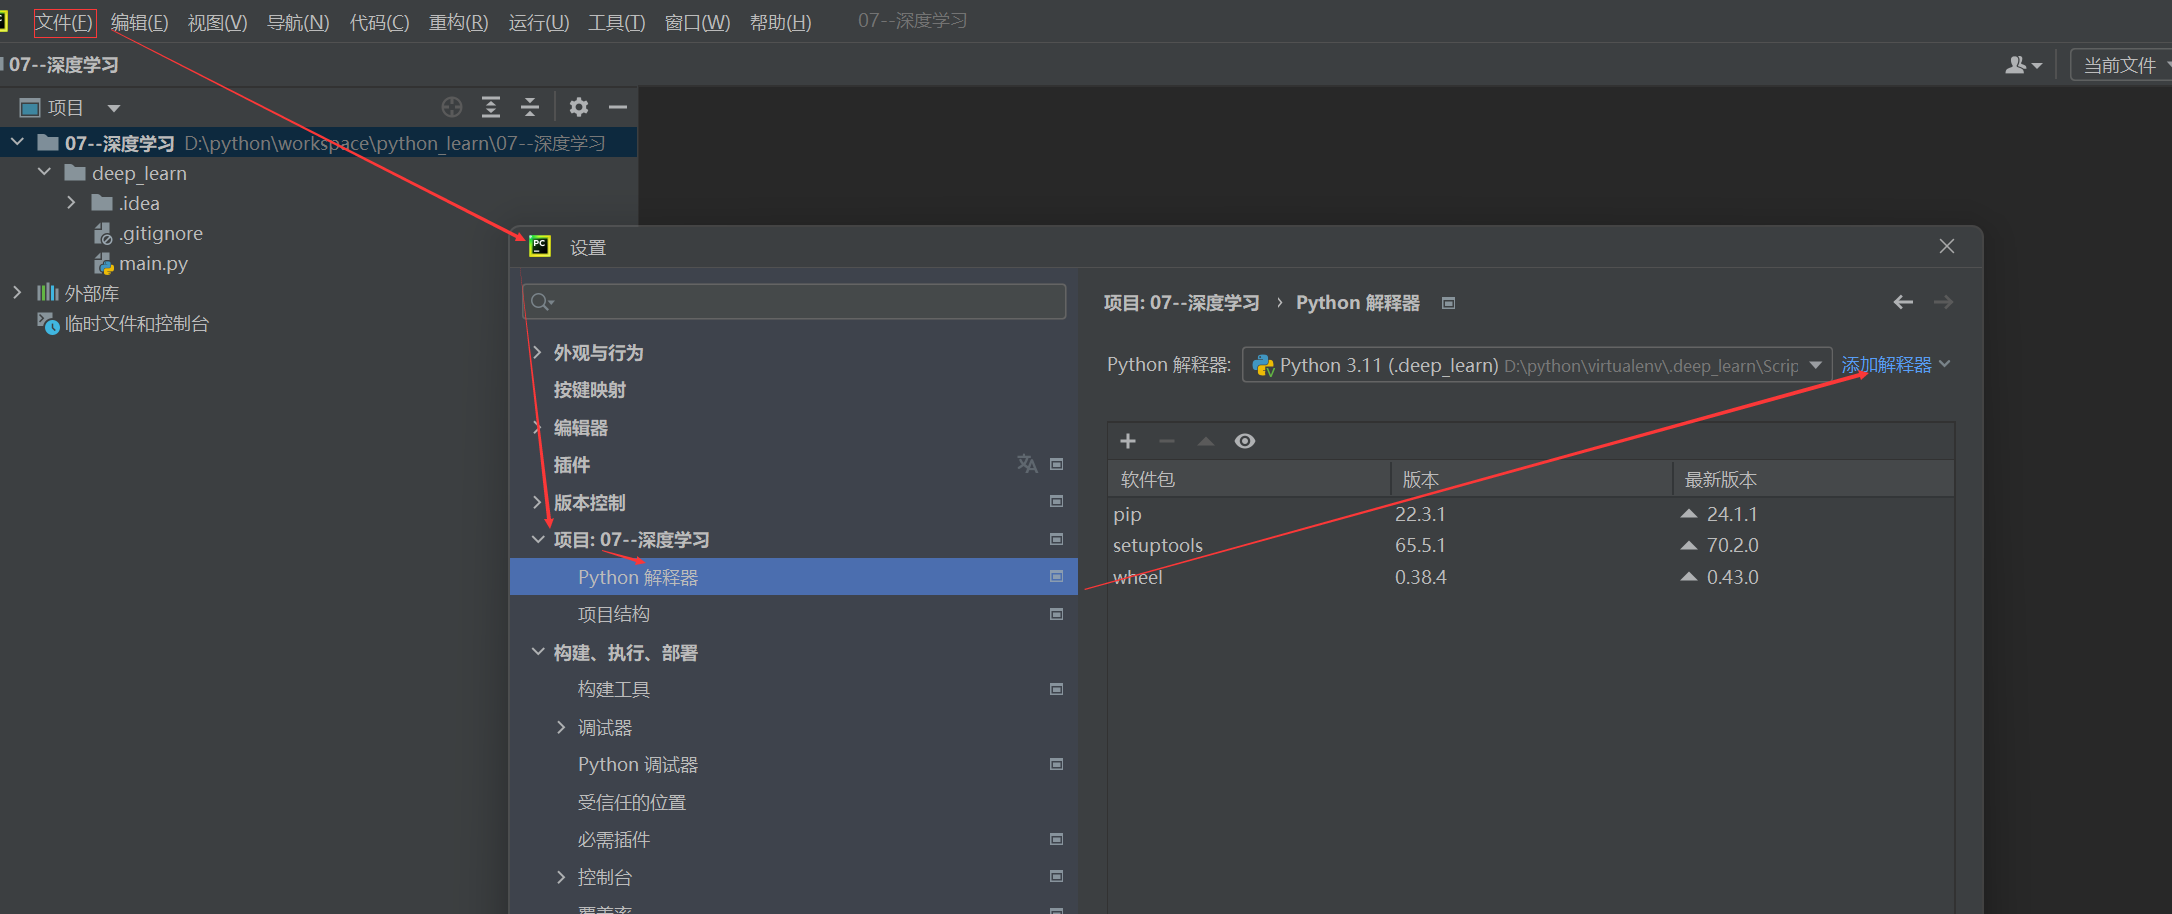Select the pip package row
Image resolution: width=2172 pixels, height=914 pixels.
(1531, 514)
